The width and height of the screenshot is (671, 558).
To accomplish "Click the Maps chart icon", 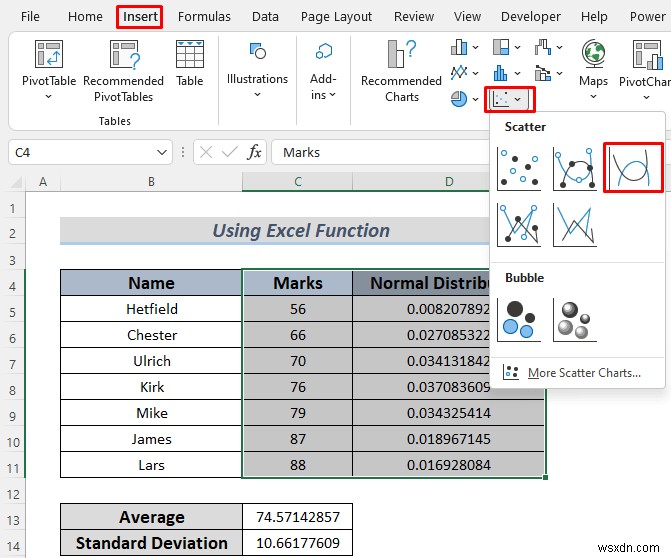I will click(594, 53).
